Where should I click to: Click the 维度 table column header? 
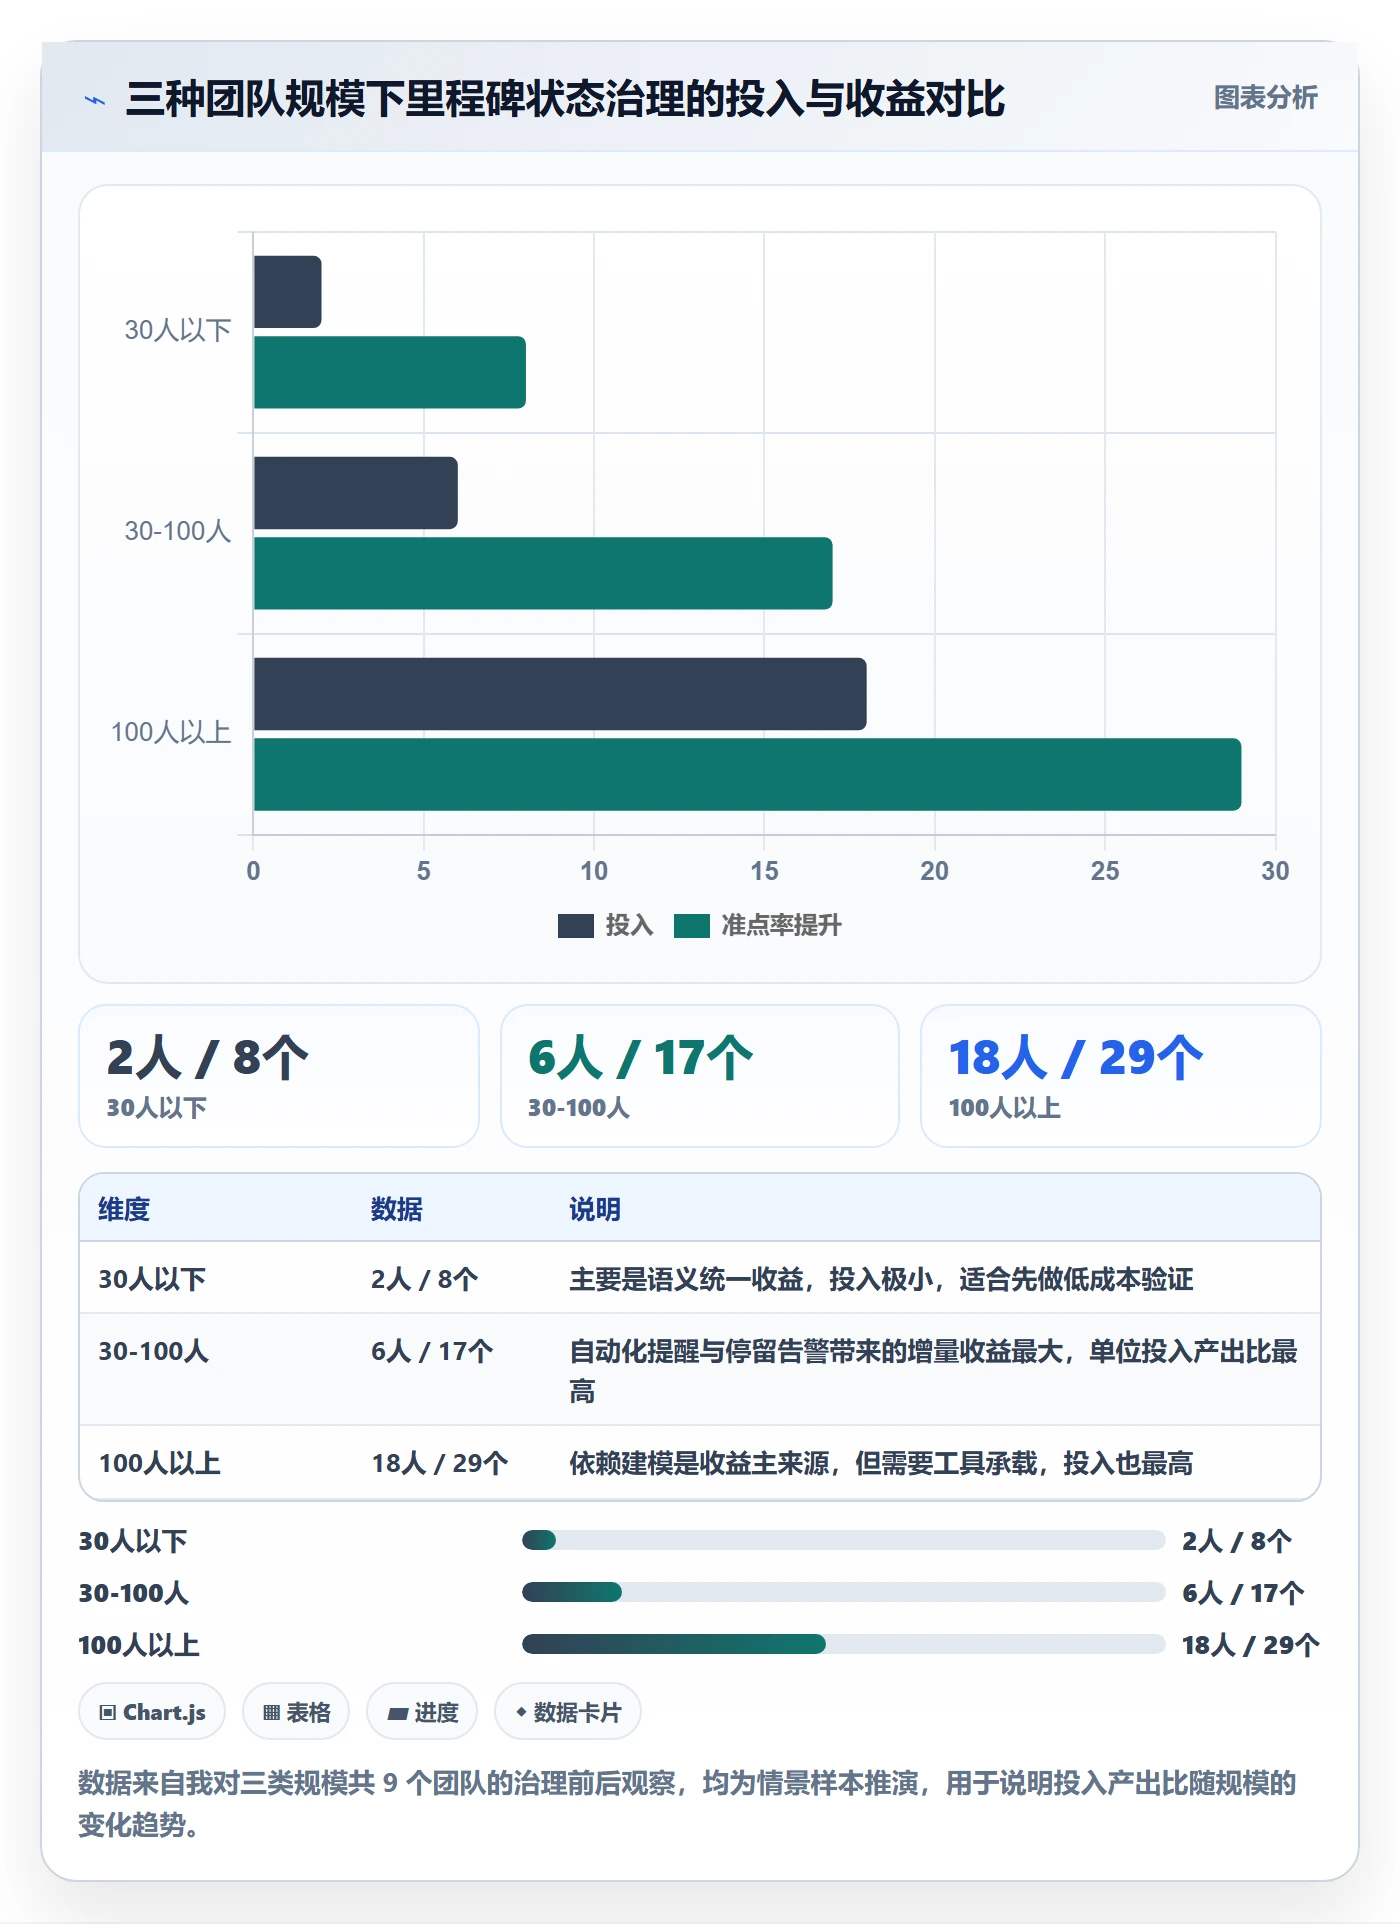(124, 1209)
